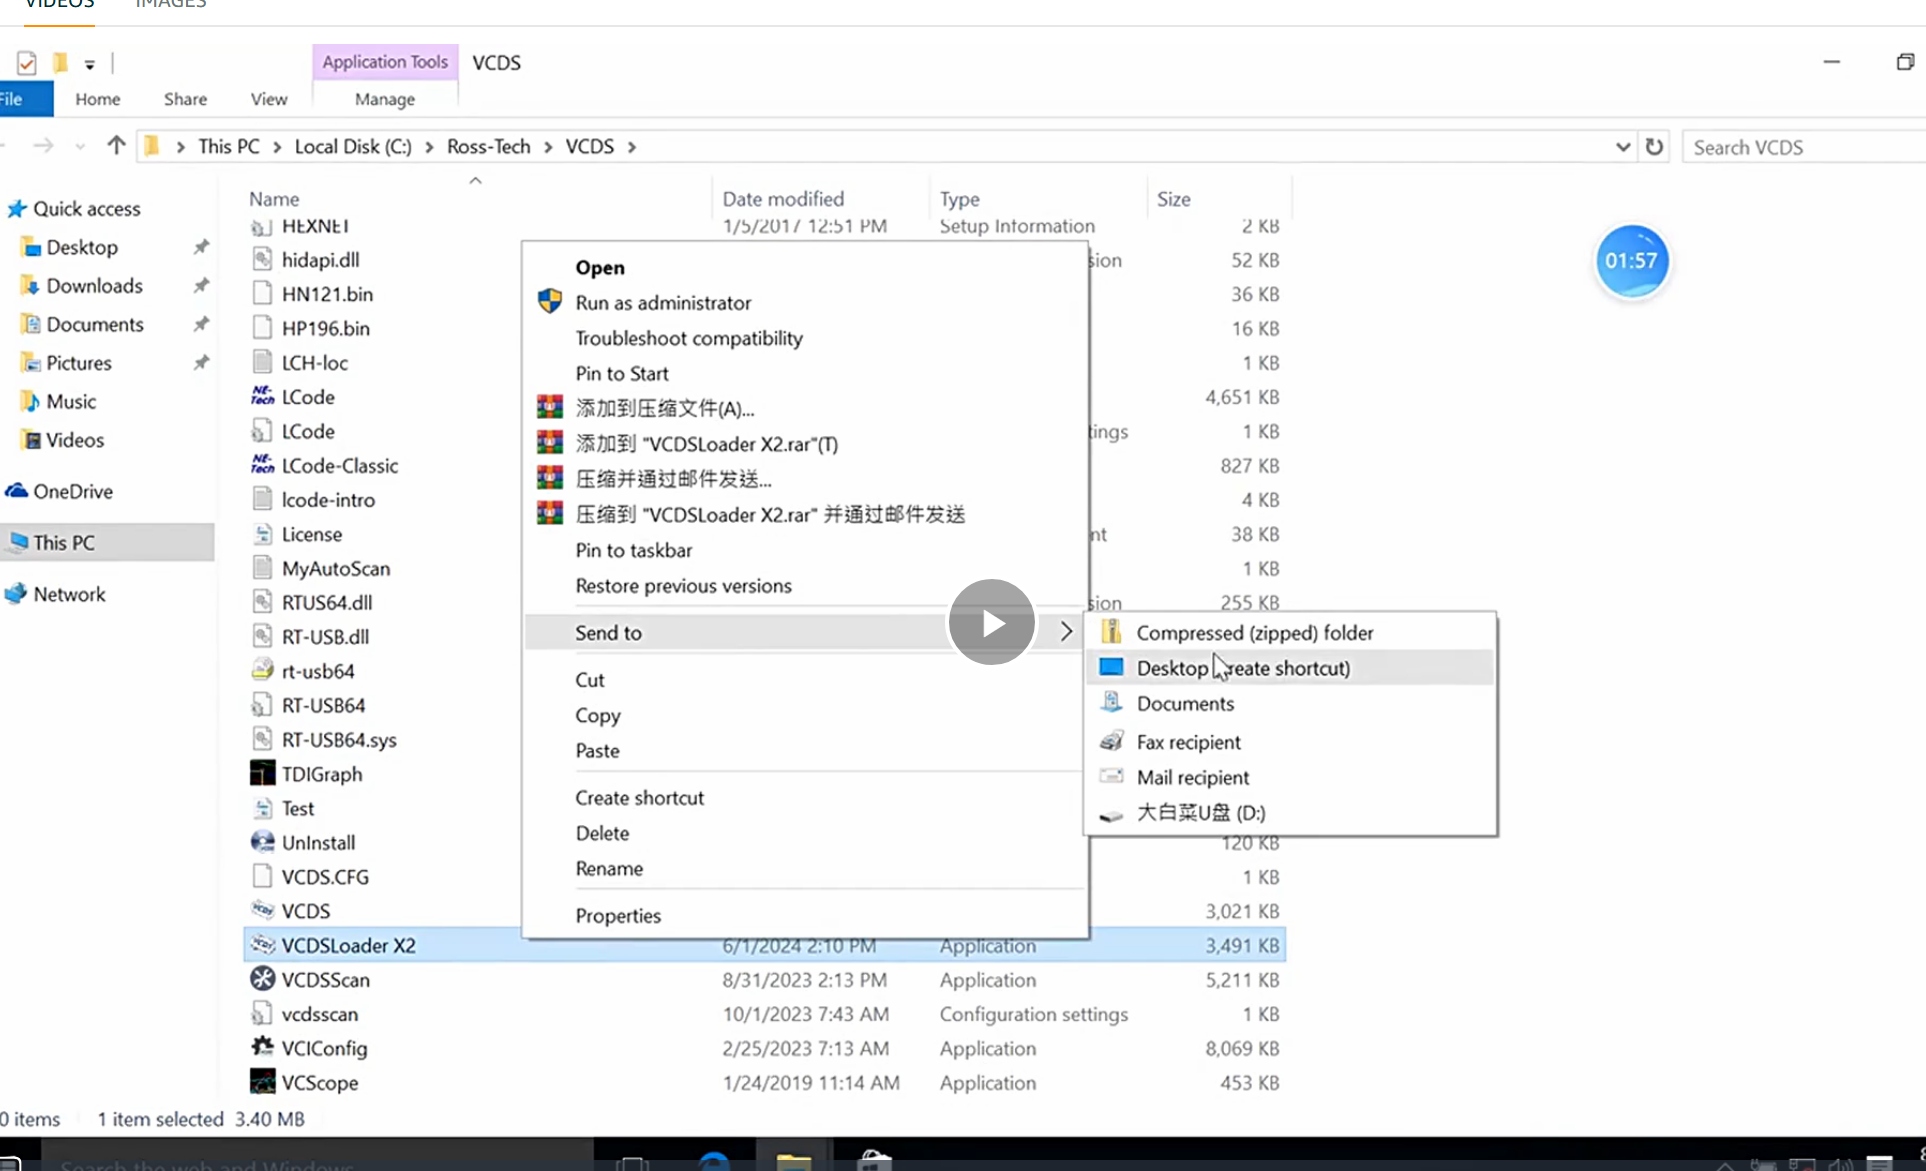Click the VCScope application icon

click(262, 1082)
